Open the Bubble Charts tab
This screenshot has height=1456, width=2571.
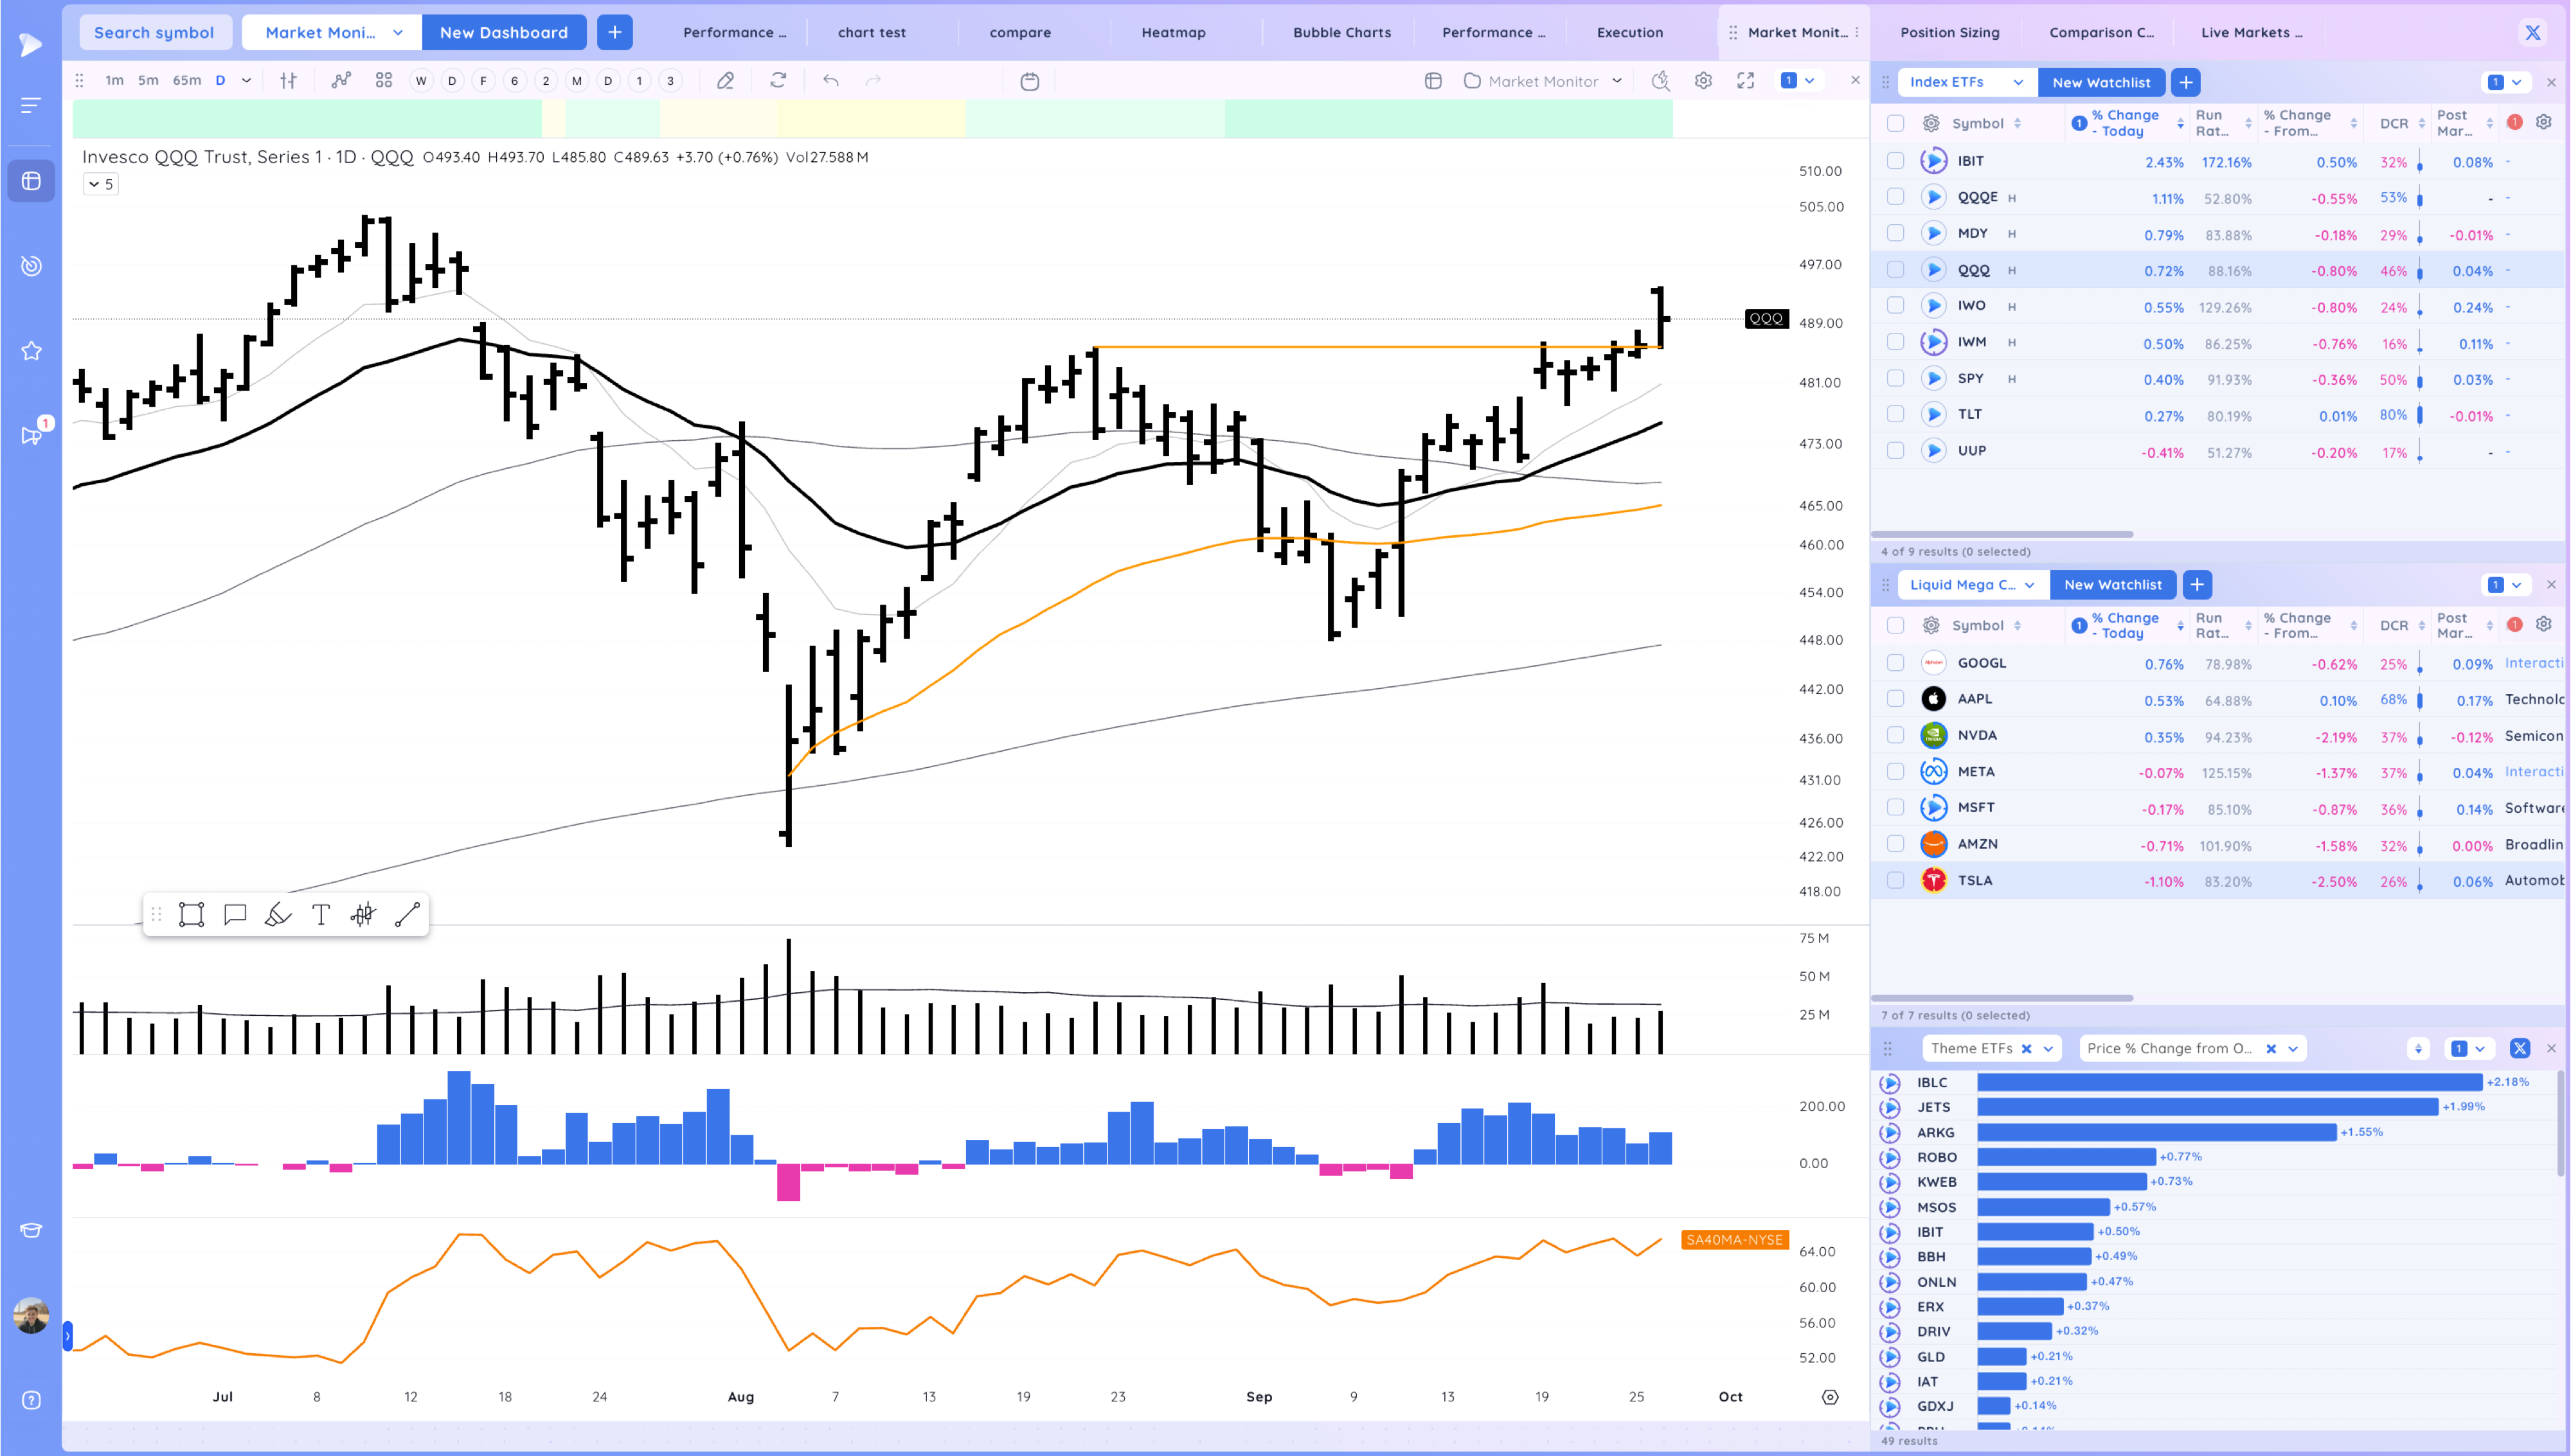coord(1341,32)
